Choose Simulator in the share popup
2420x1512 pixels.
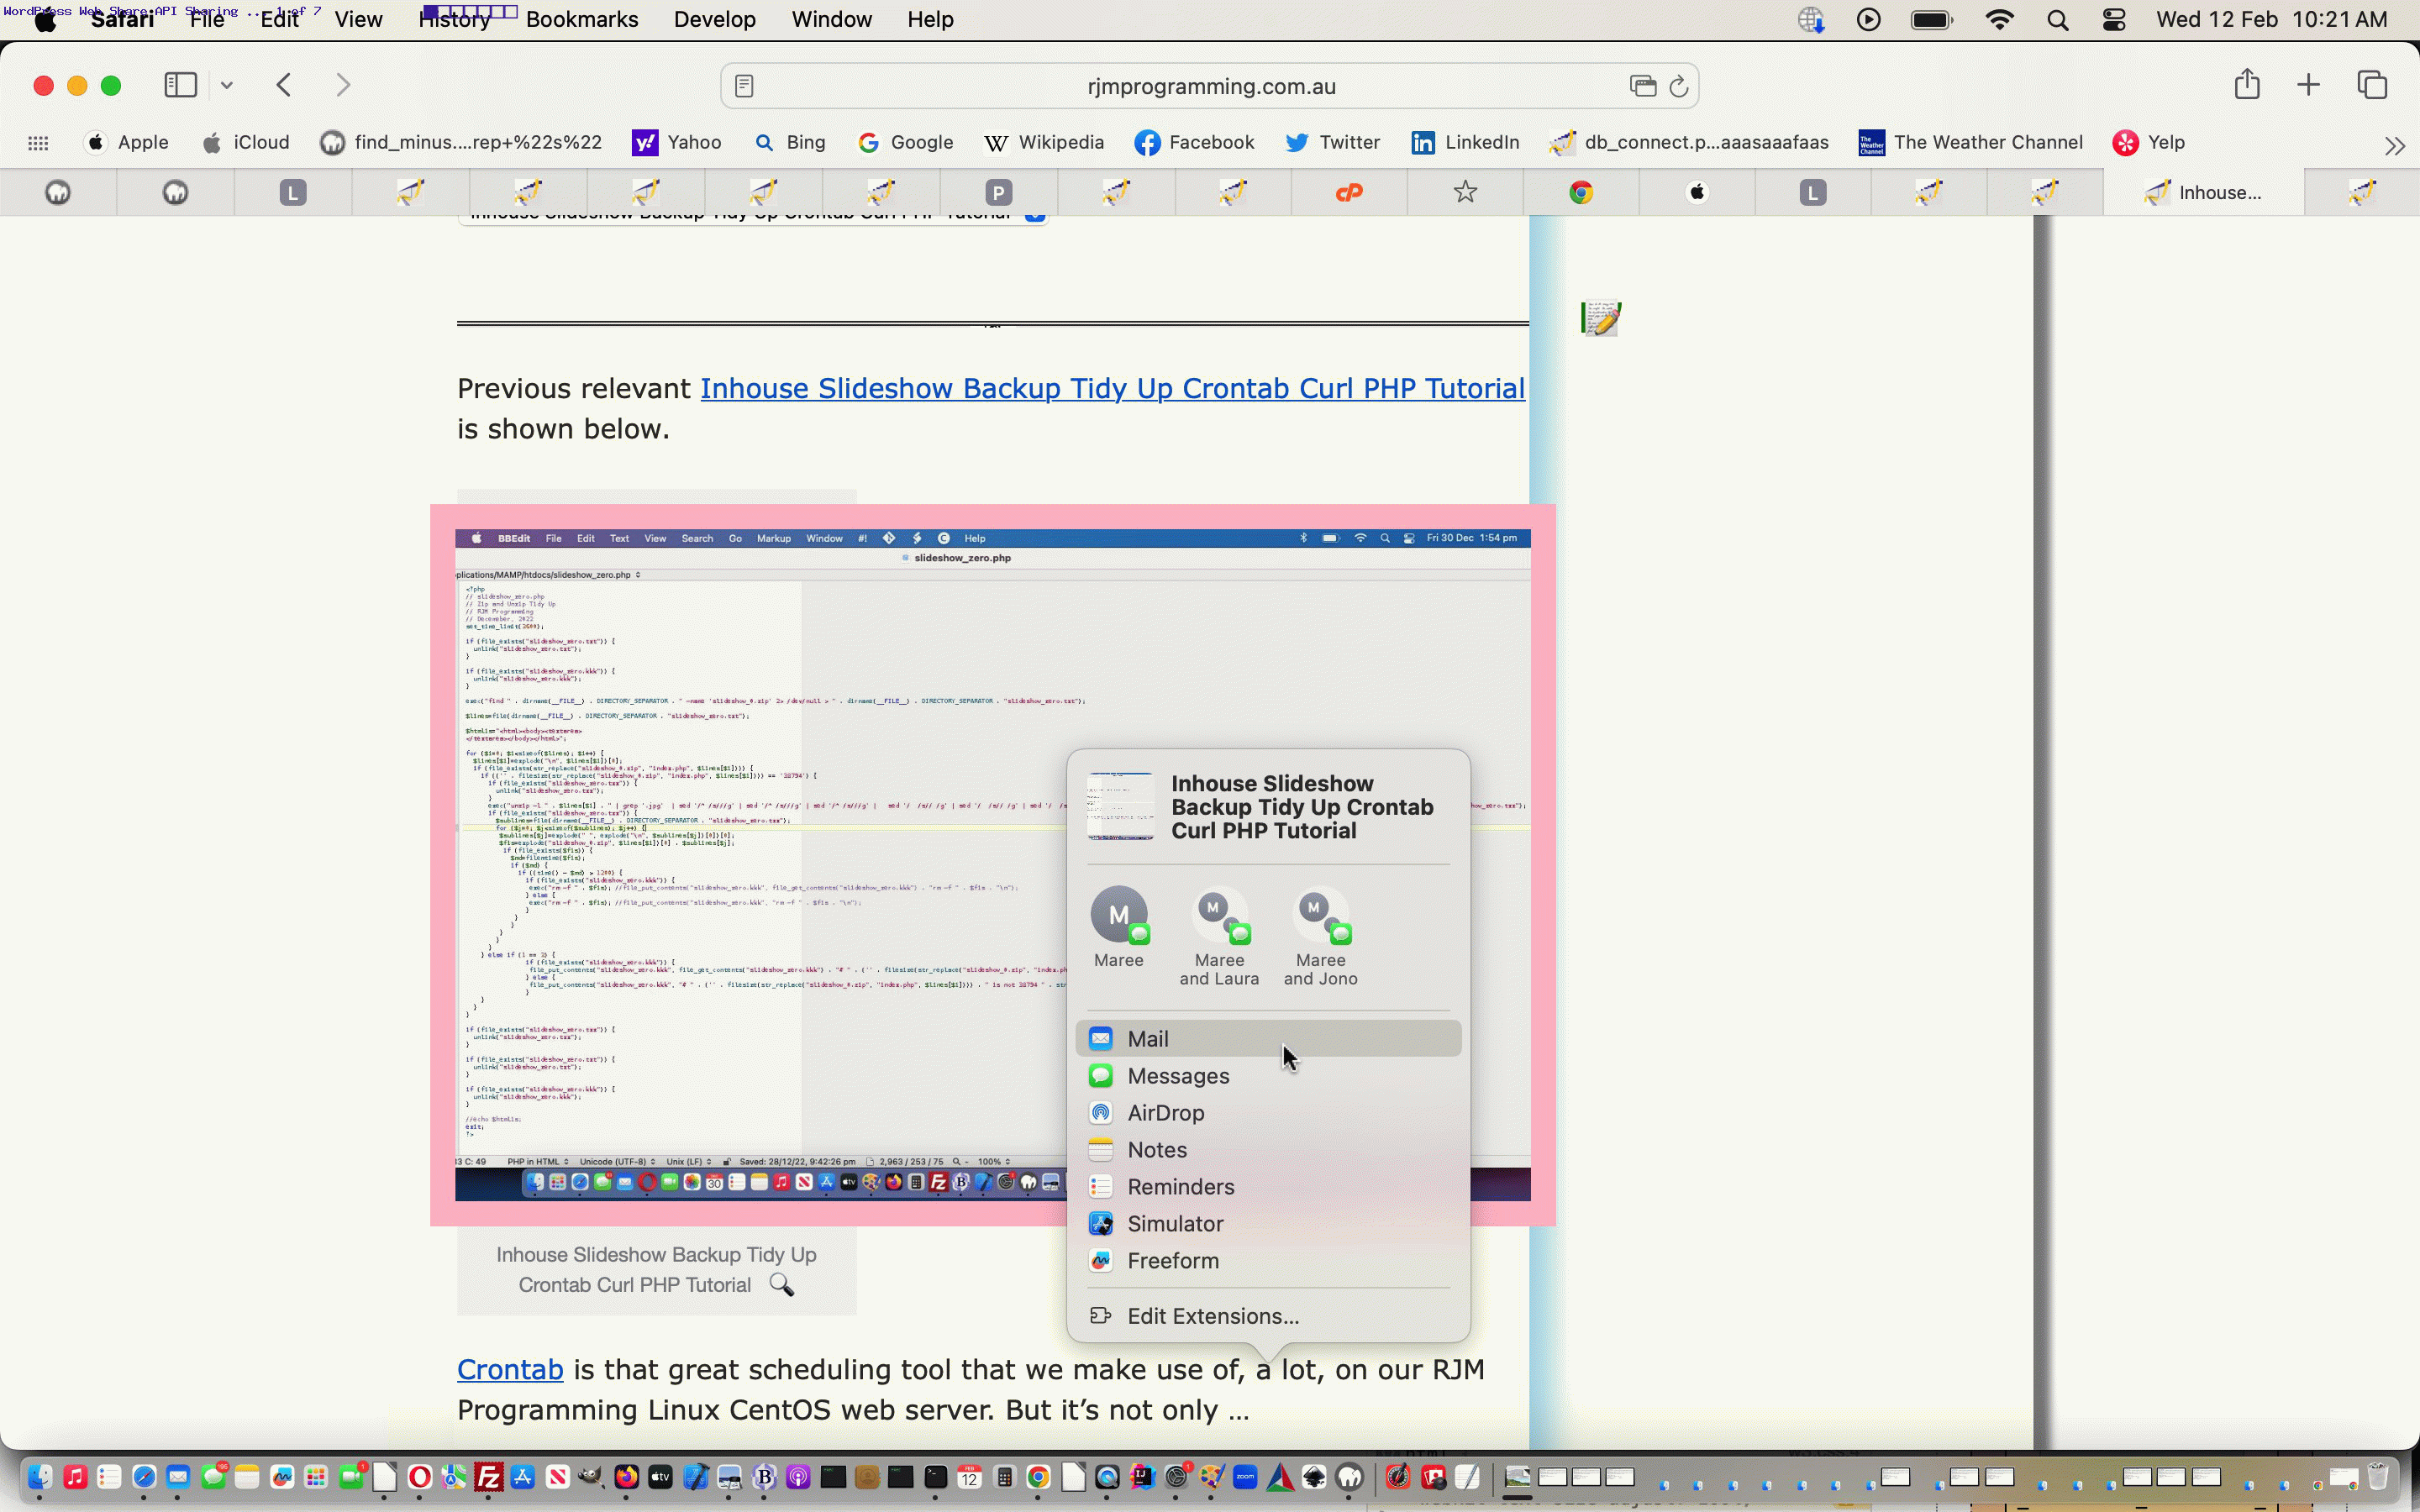click(1268, 1224)
